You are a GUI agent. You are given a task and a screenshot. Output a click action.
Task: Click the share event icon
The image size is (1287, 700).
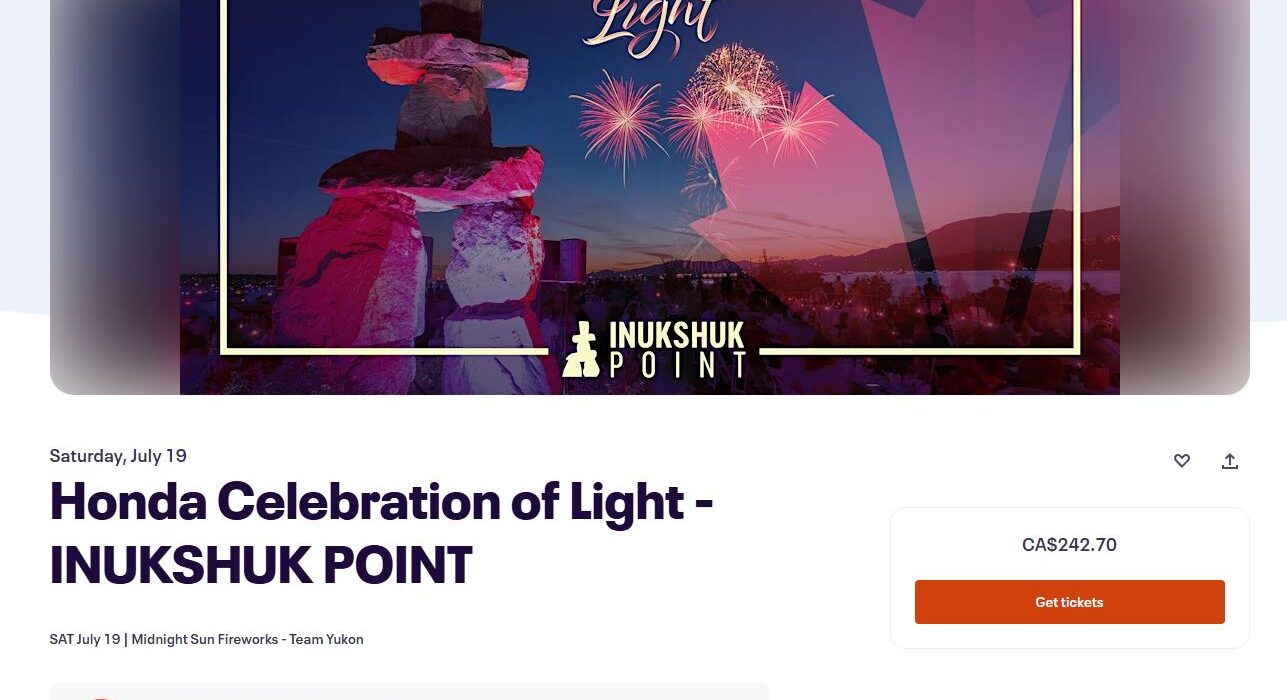pos(1230,461)
